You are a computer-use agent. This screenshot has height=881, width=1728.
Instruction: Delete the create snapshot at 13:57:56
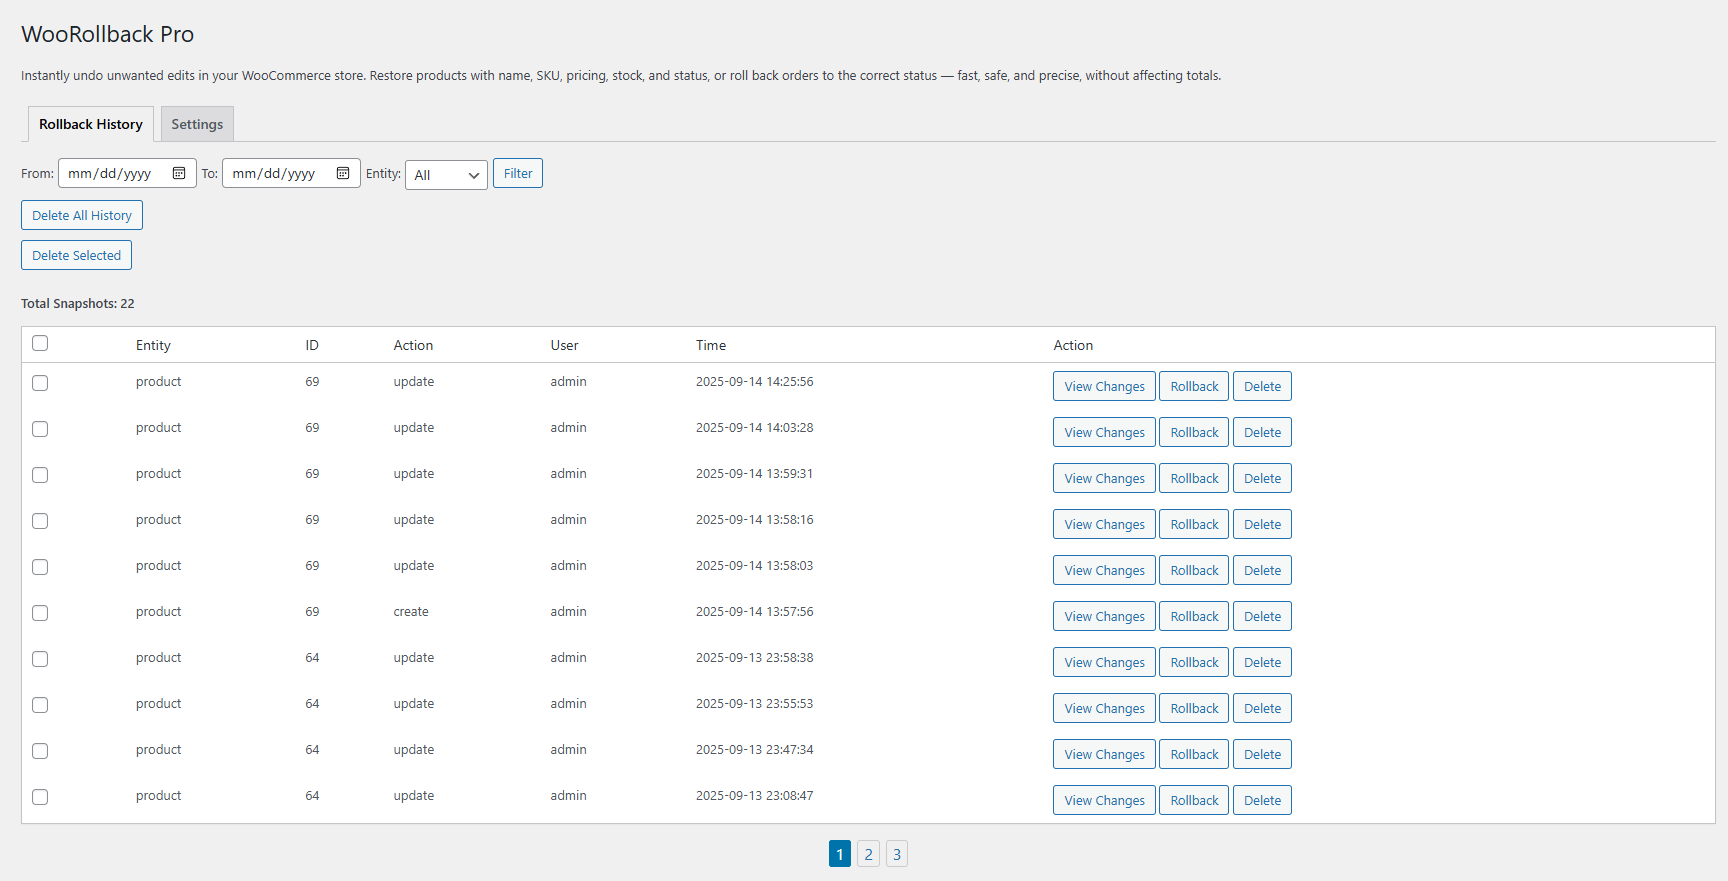[1262, 616]
